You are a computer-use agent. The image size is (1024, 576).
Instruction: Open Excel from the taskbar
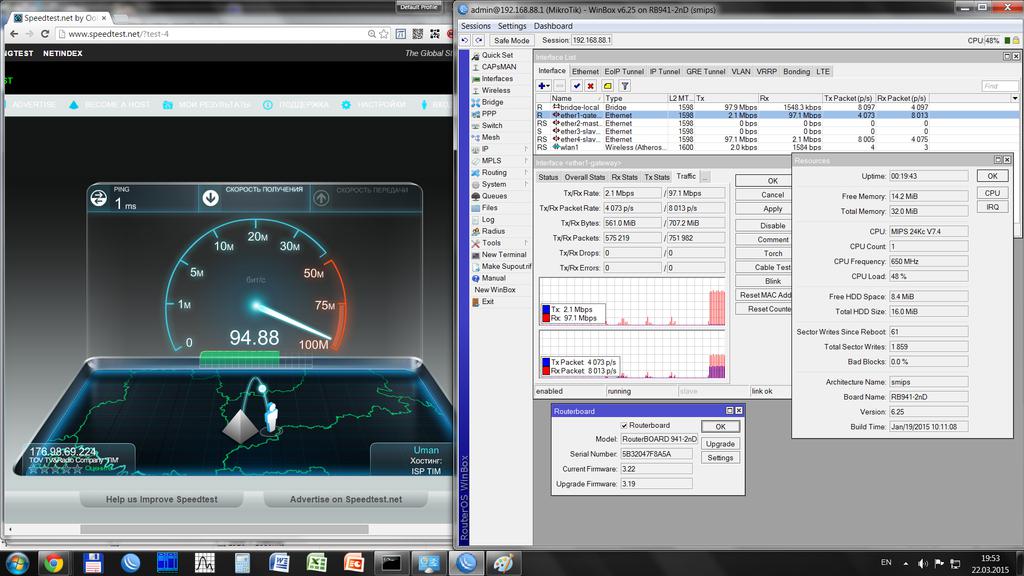pyautogui.click(x=317, y=563)
